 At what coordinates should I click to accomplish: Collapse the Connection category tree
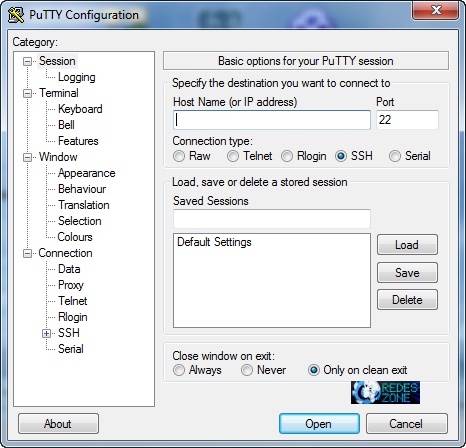click(27, 254)
